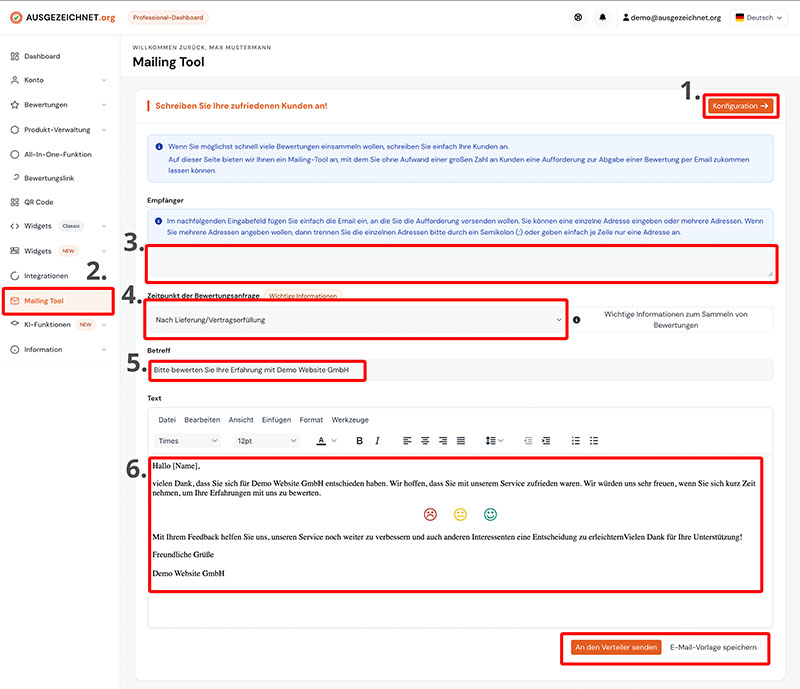This screenshot has height=689, width=800.
Task: Click the Konto person icon
Action: coord(15,80)
